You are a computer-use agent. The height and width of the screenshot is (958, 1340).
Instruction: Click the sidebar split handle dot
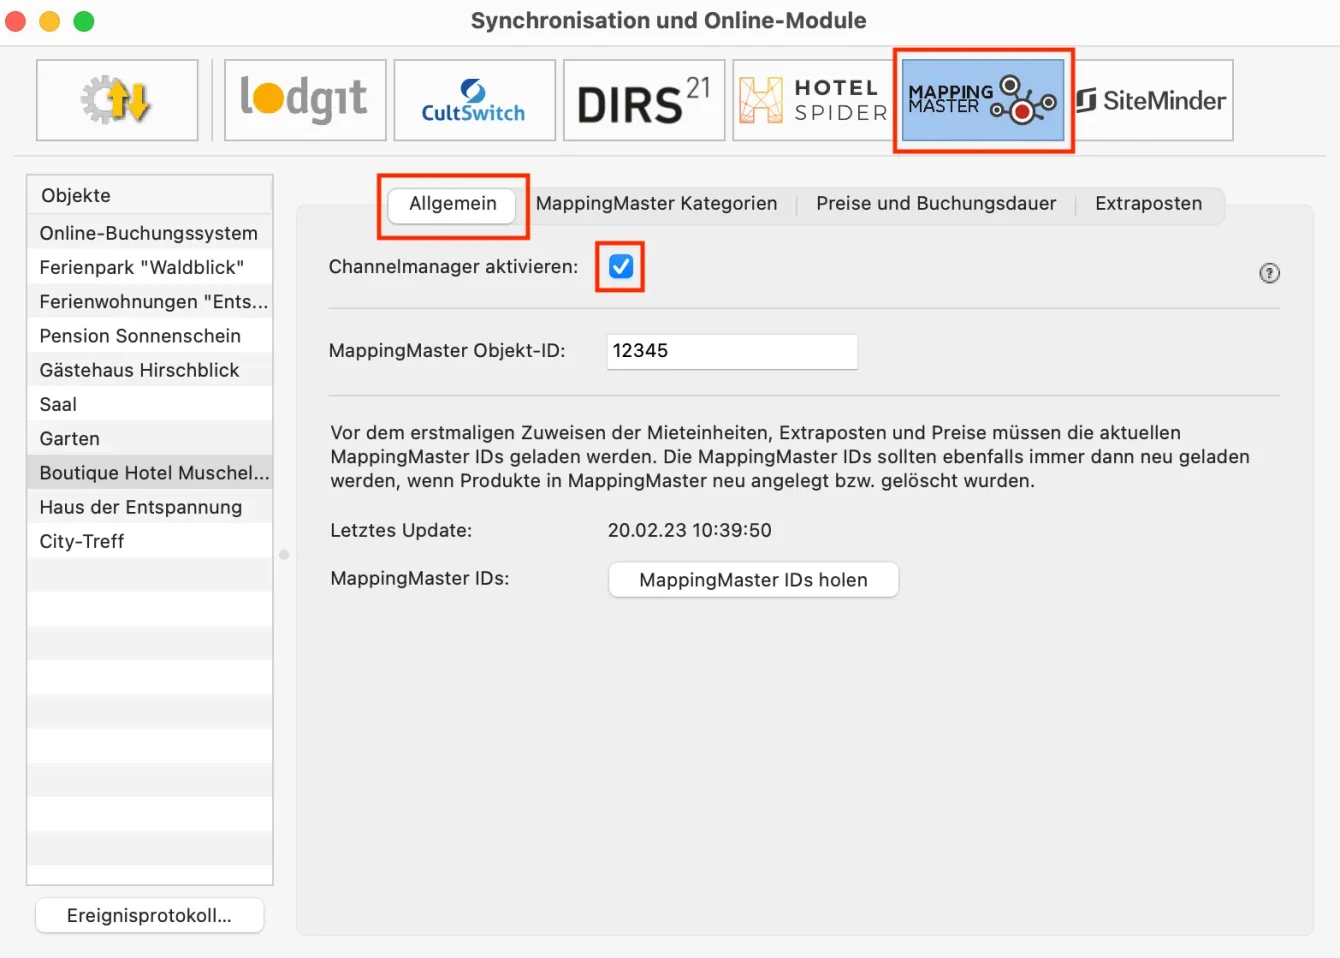click(284, 555)
